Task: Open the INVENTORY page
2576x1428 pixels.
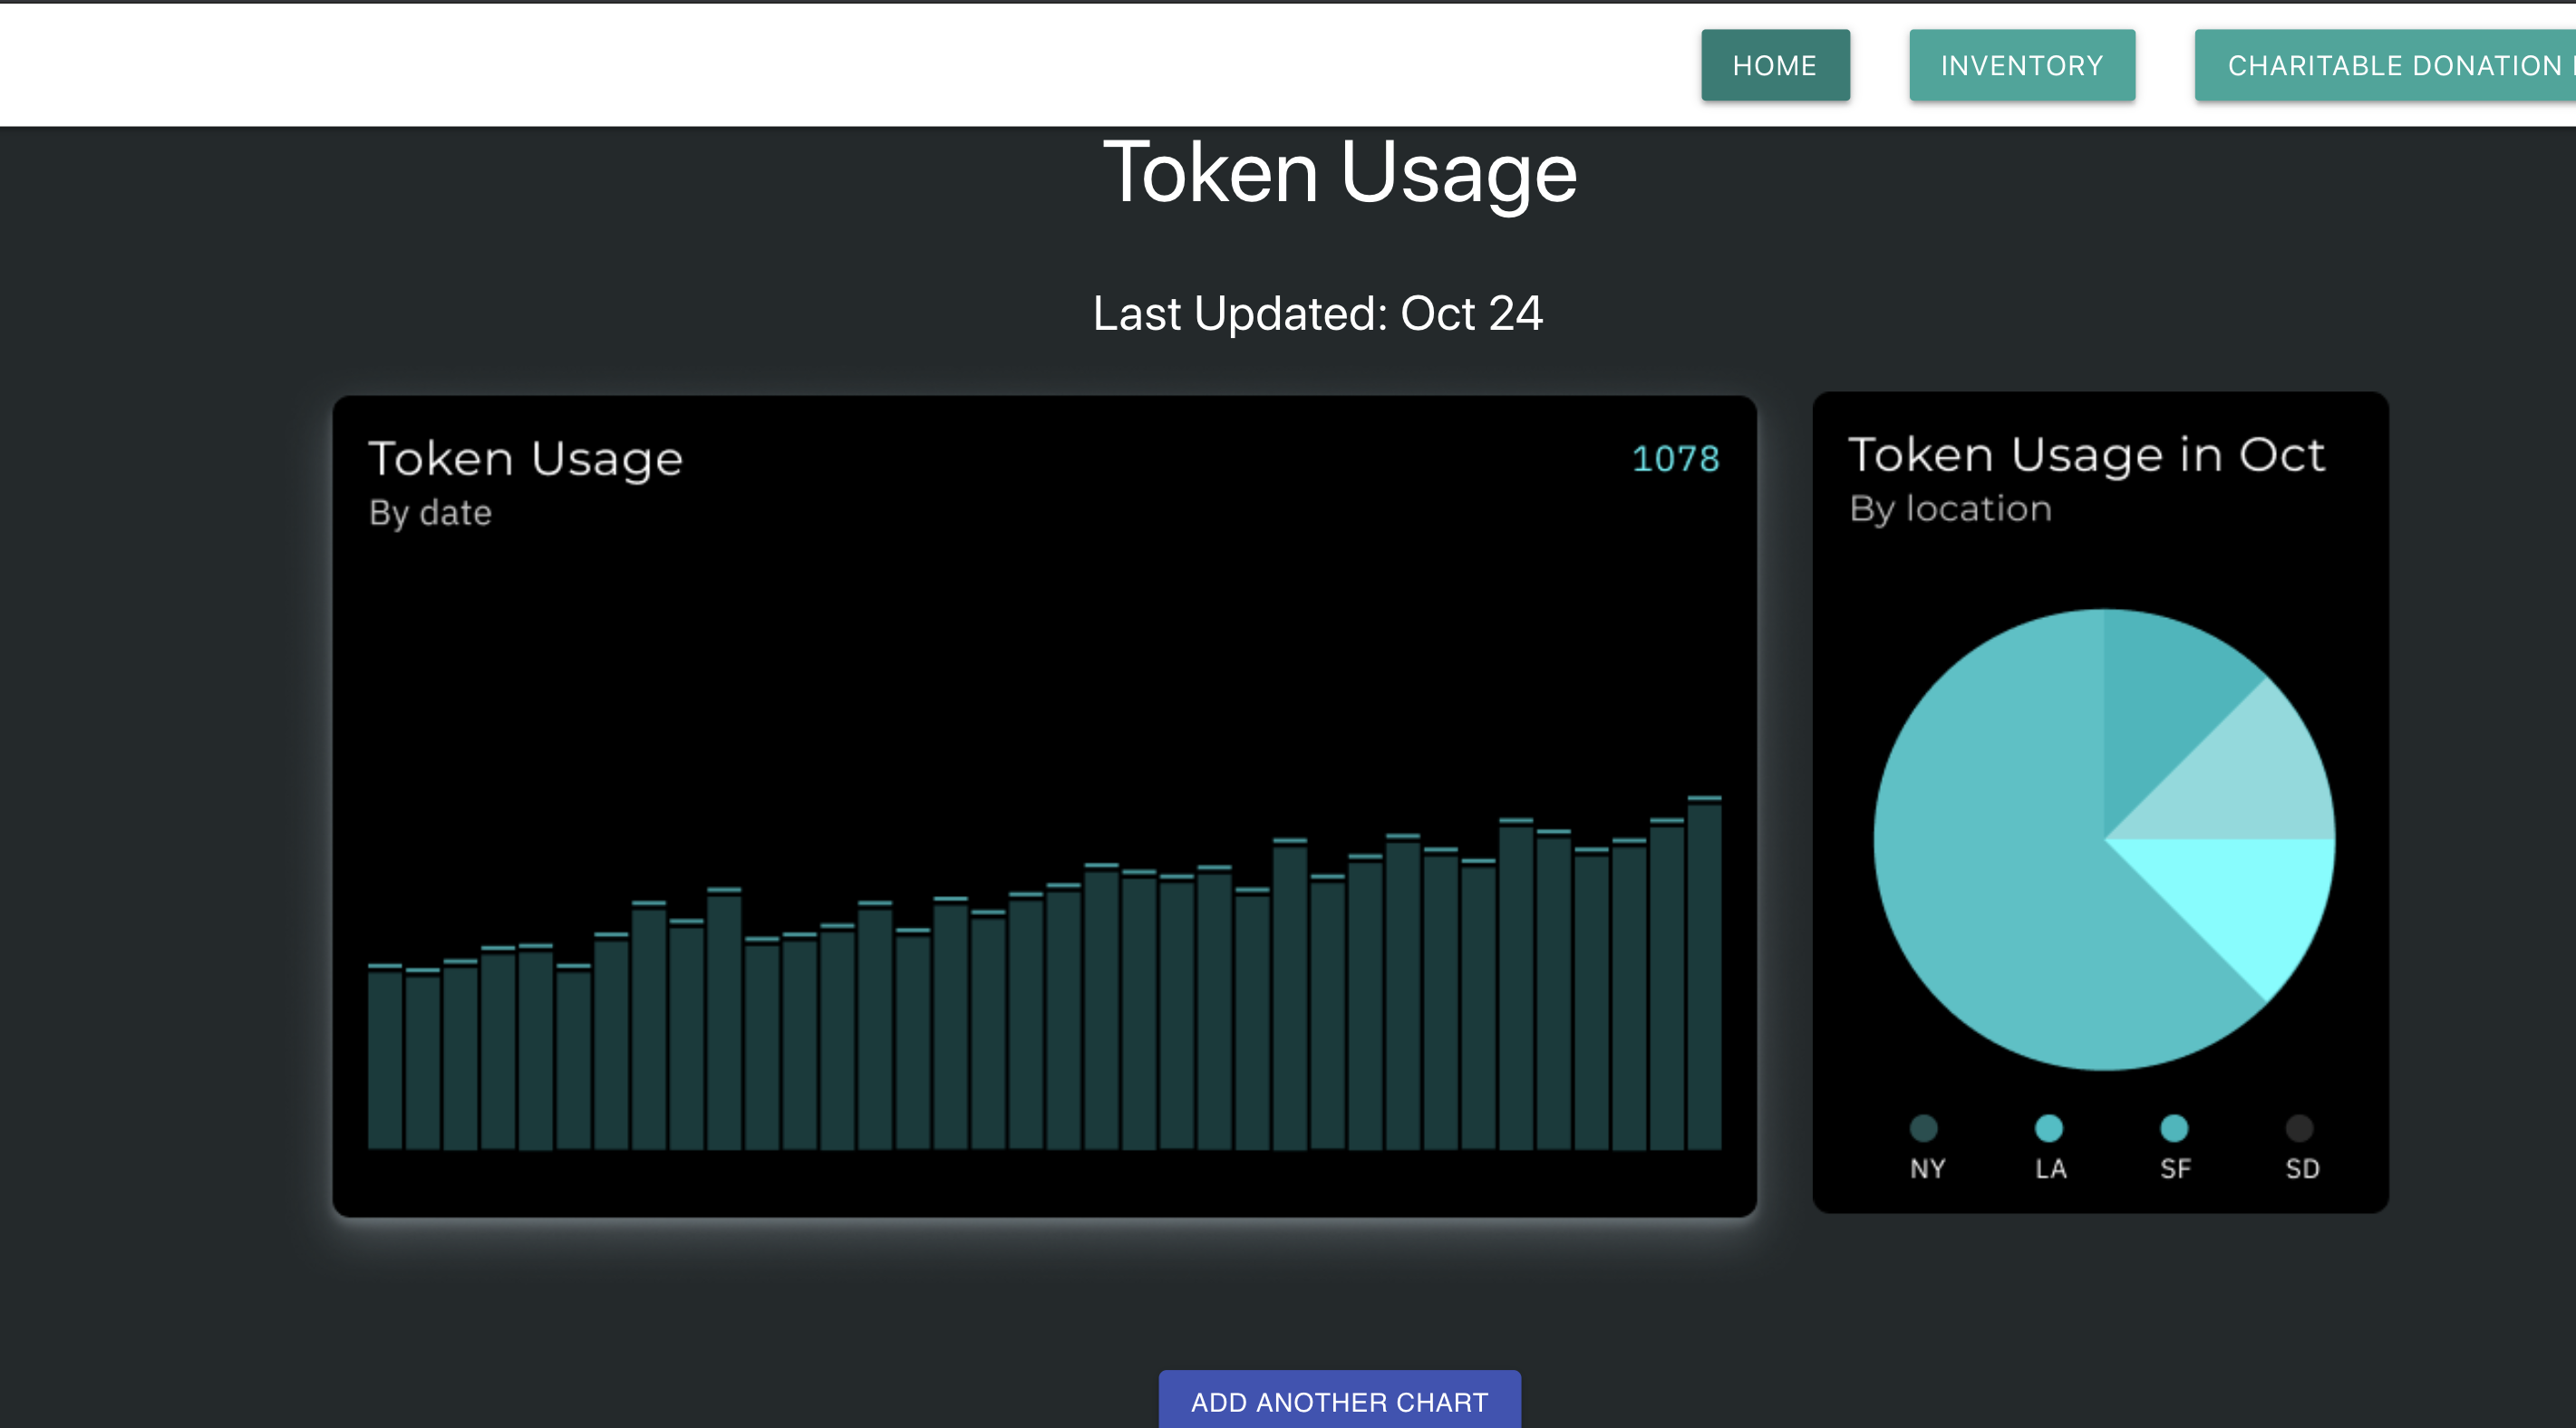Action: (2021, 66)
